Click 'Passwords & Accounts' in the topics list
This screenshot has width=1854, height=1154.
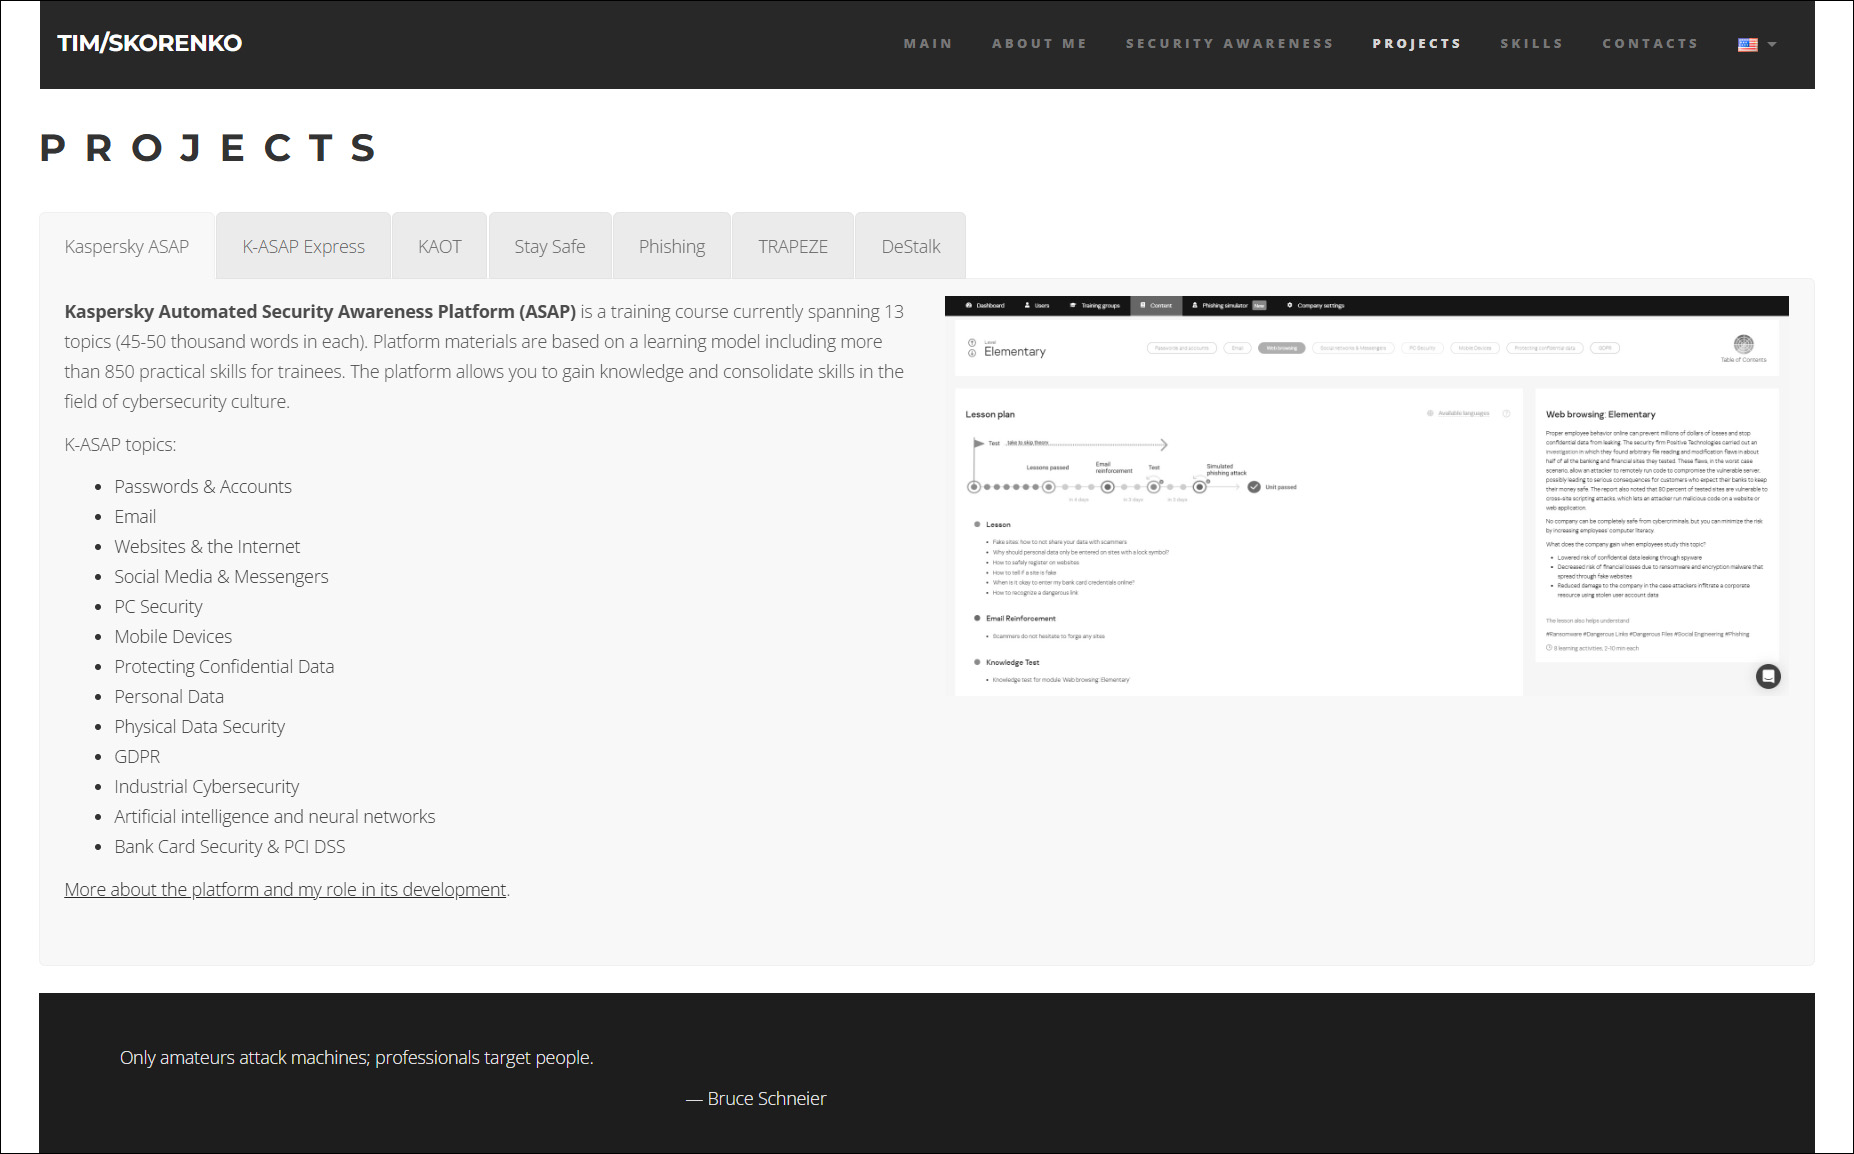coord(203,486)
